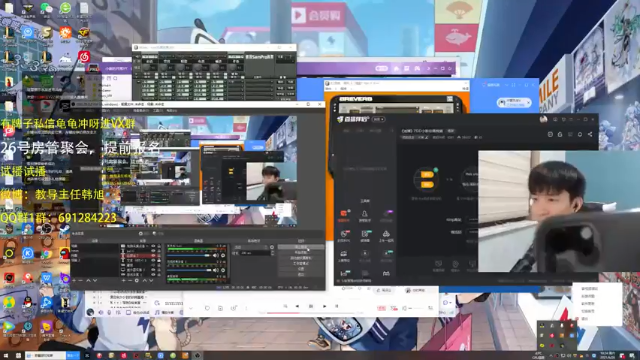
Task: Toggle lock on the first OBS source
Action: [159, 246]
